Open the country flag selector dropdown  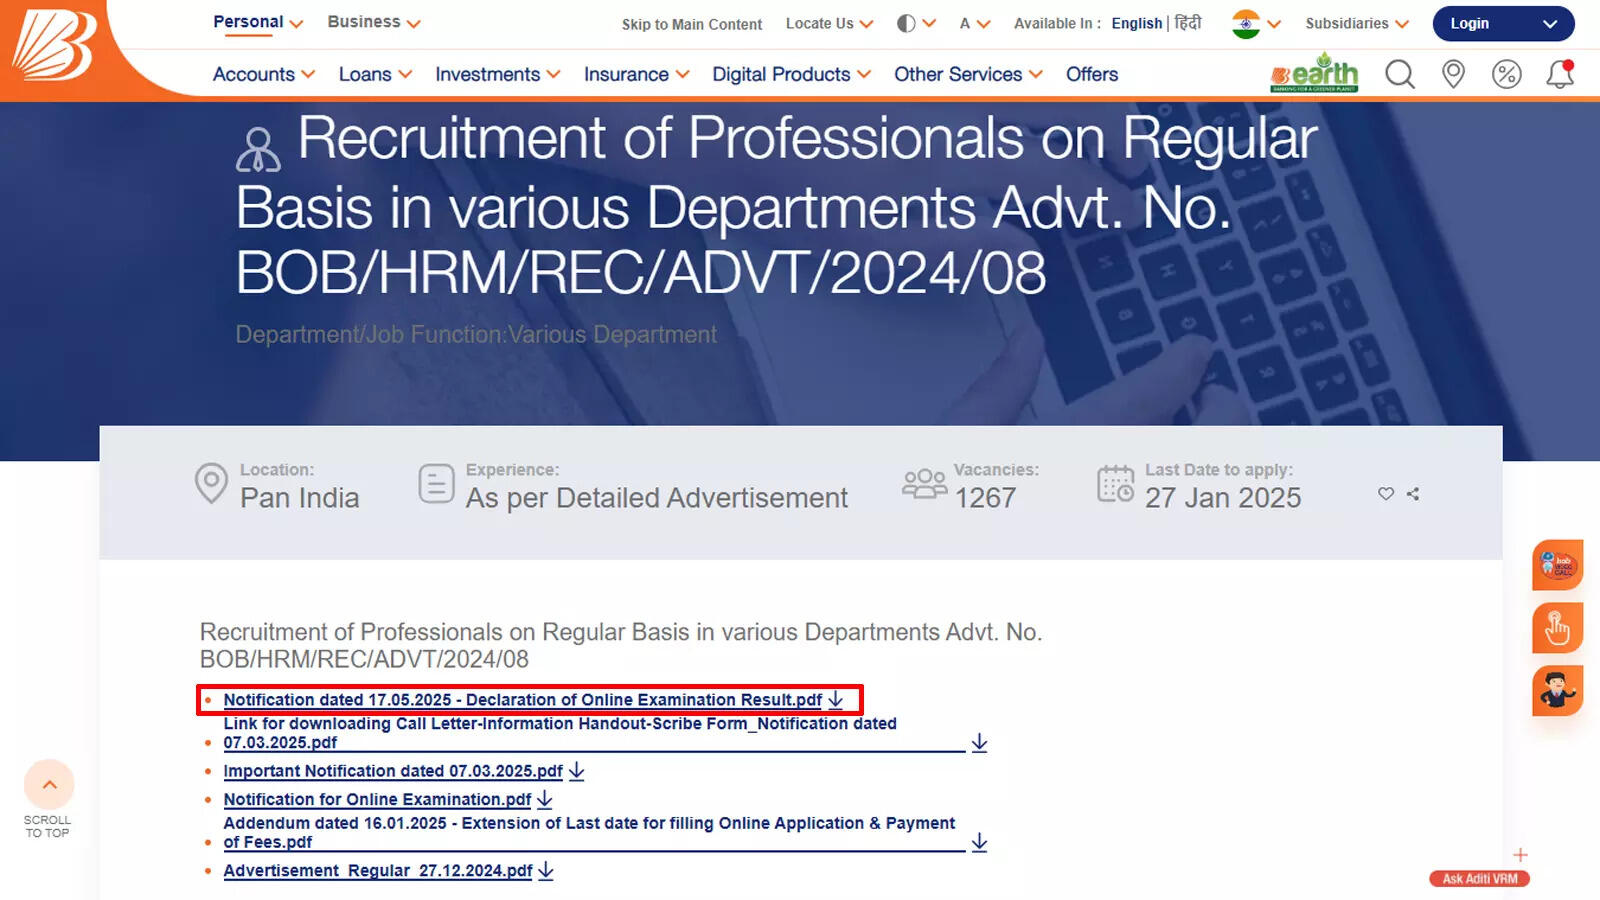coord(1256,23)
